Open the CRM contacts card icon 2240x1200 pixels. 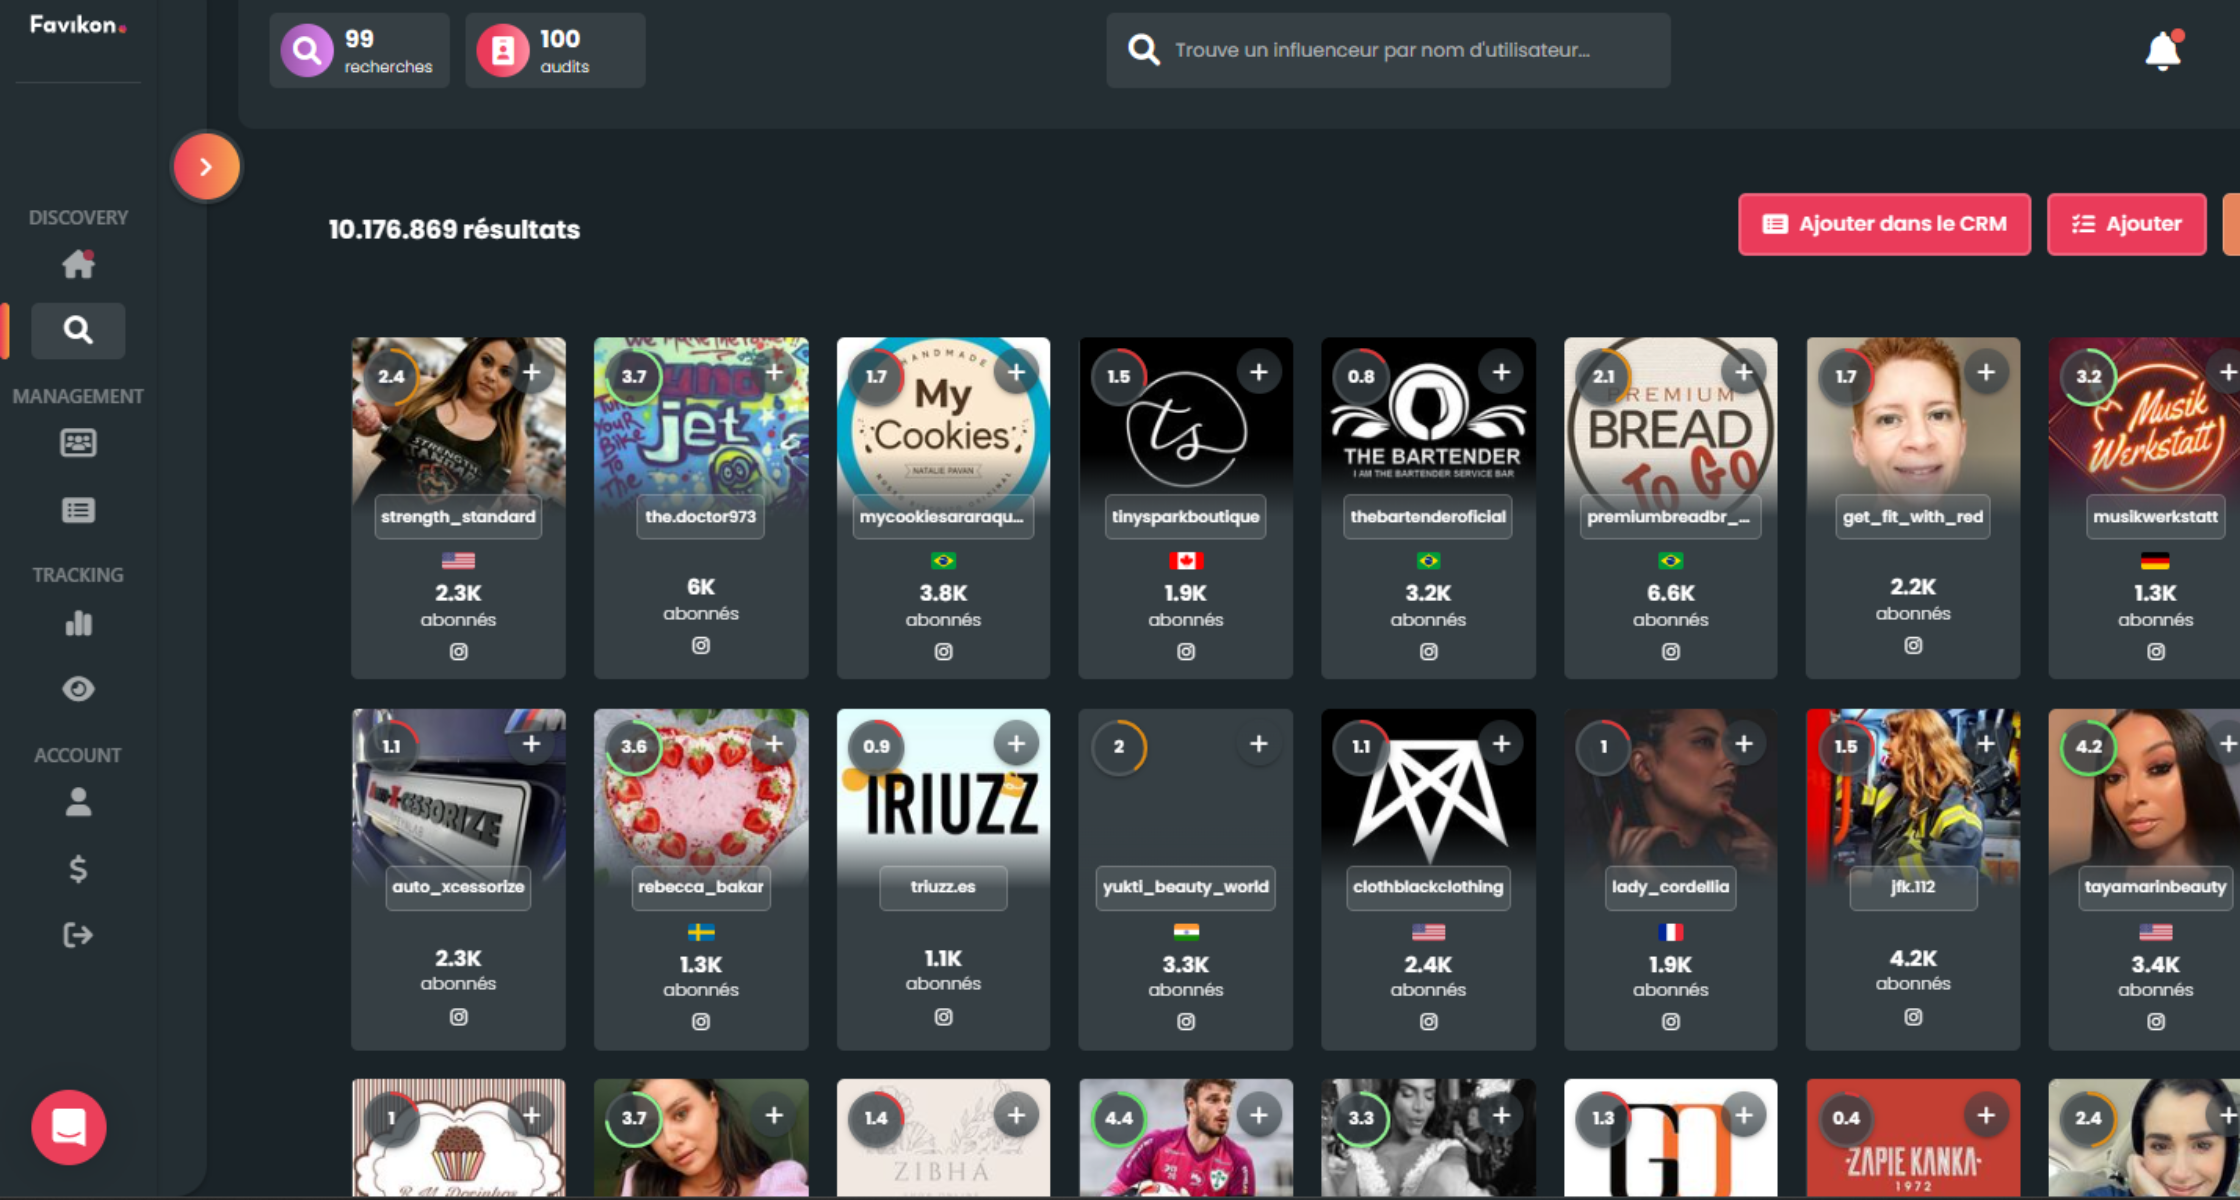coord(78,443)
